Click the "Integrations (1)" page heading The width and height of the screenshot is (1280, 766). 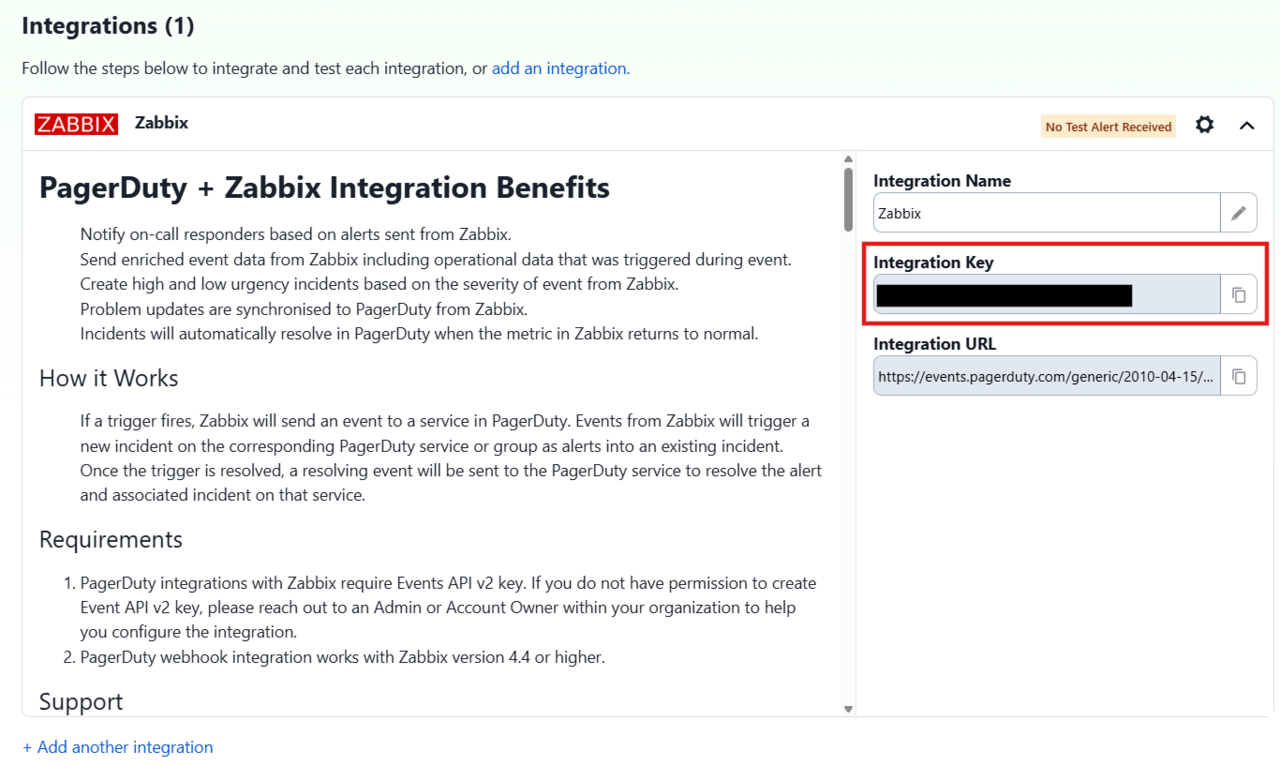point(108,27)
